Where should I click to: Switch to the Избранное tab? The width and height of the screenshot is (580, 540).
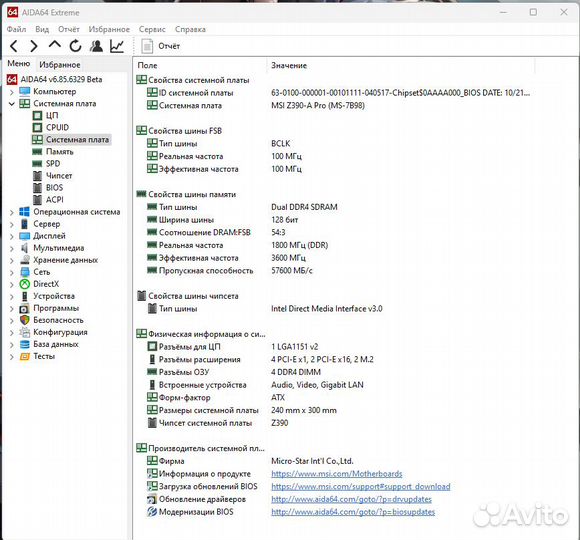pos(60,65)
